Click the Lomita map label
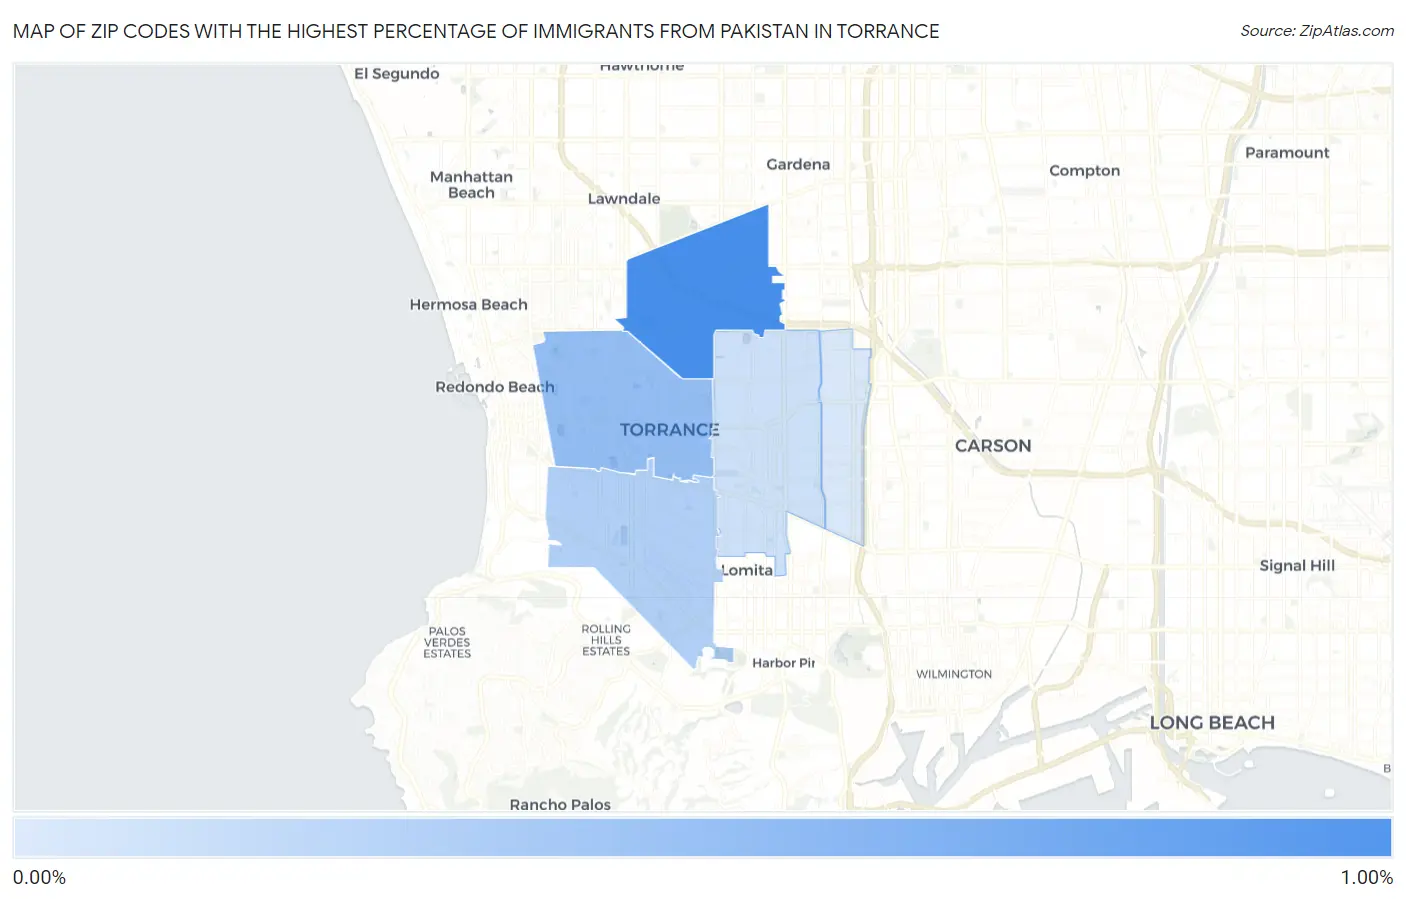This screenshot has height=899, width=1406. coord(747,570)
